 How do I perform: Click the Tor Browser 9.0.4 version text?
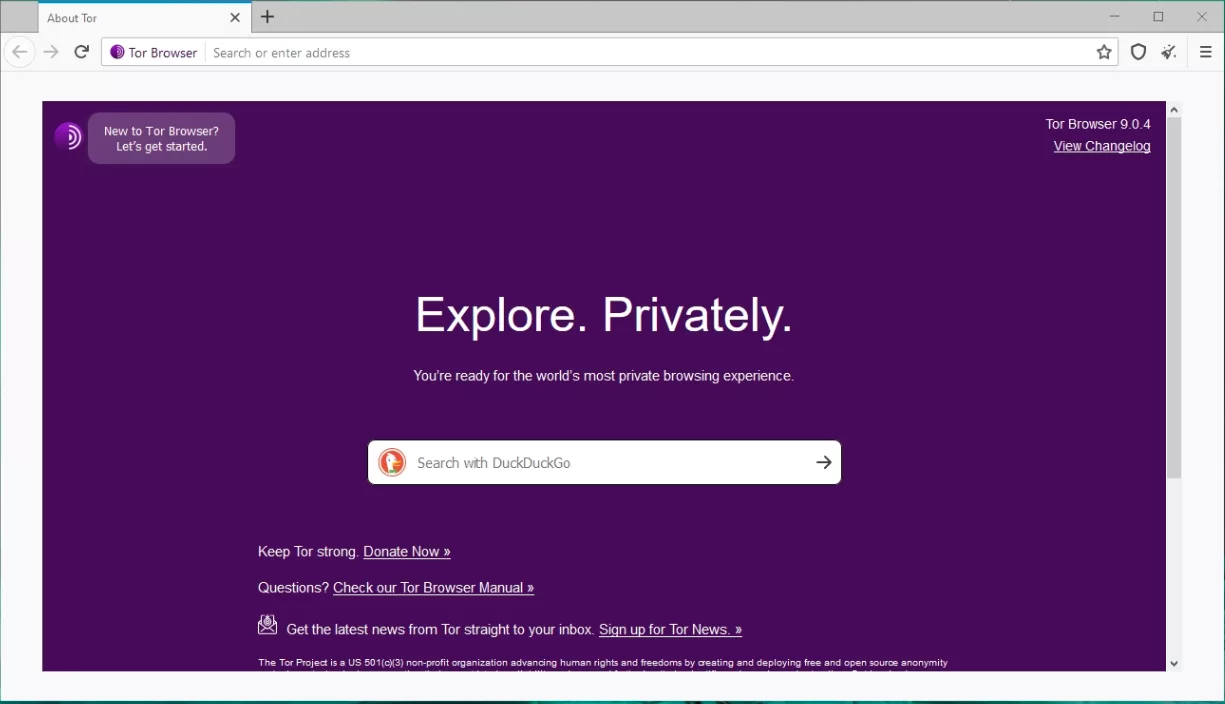(x=1098, y=124)
